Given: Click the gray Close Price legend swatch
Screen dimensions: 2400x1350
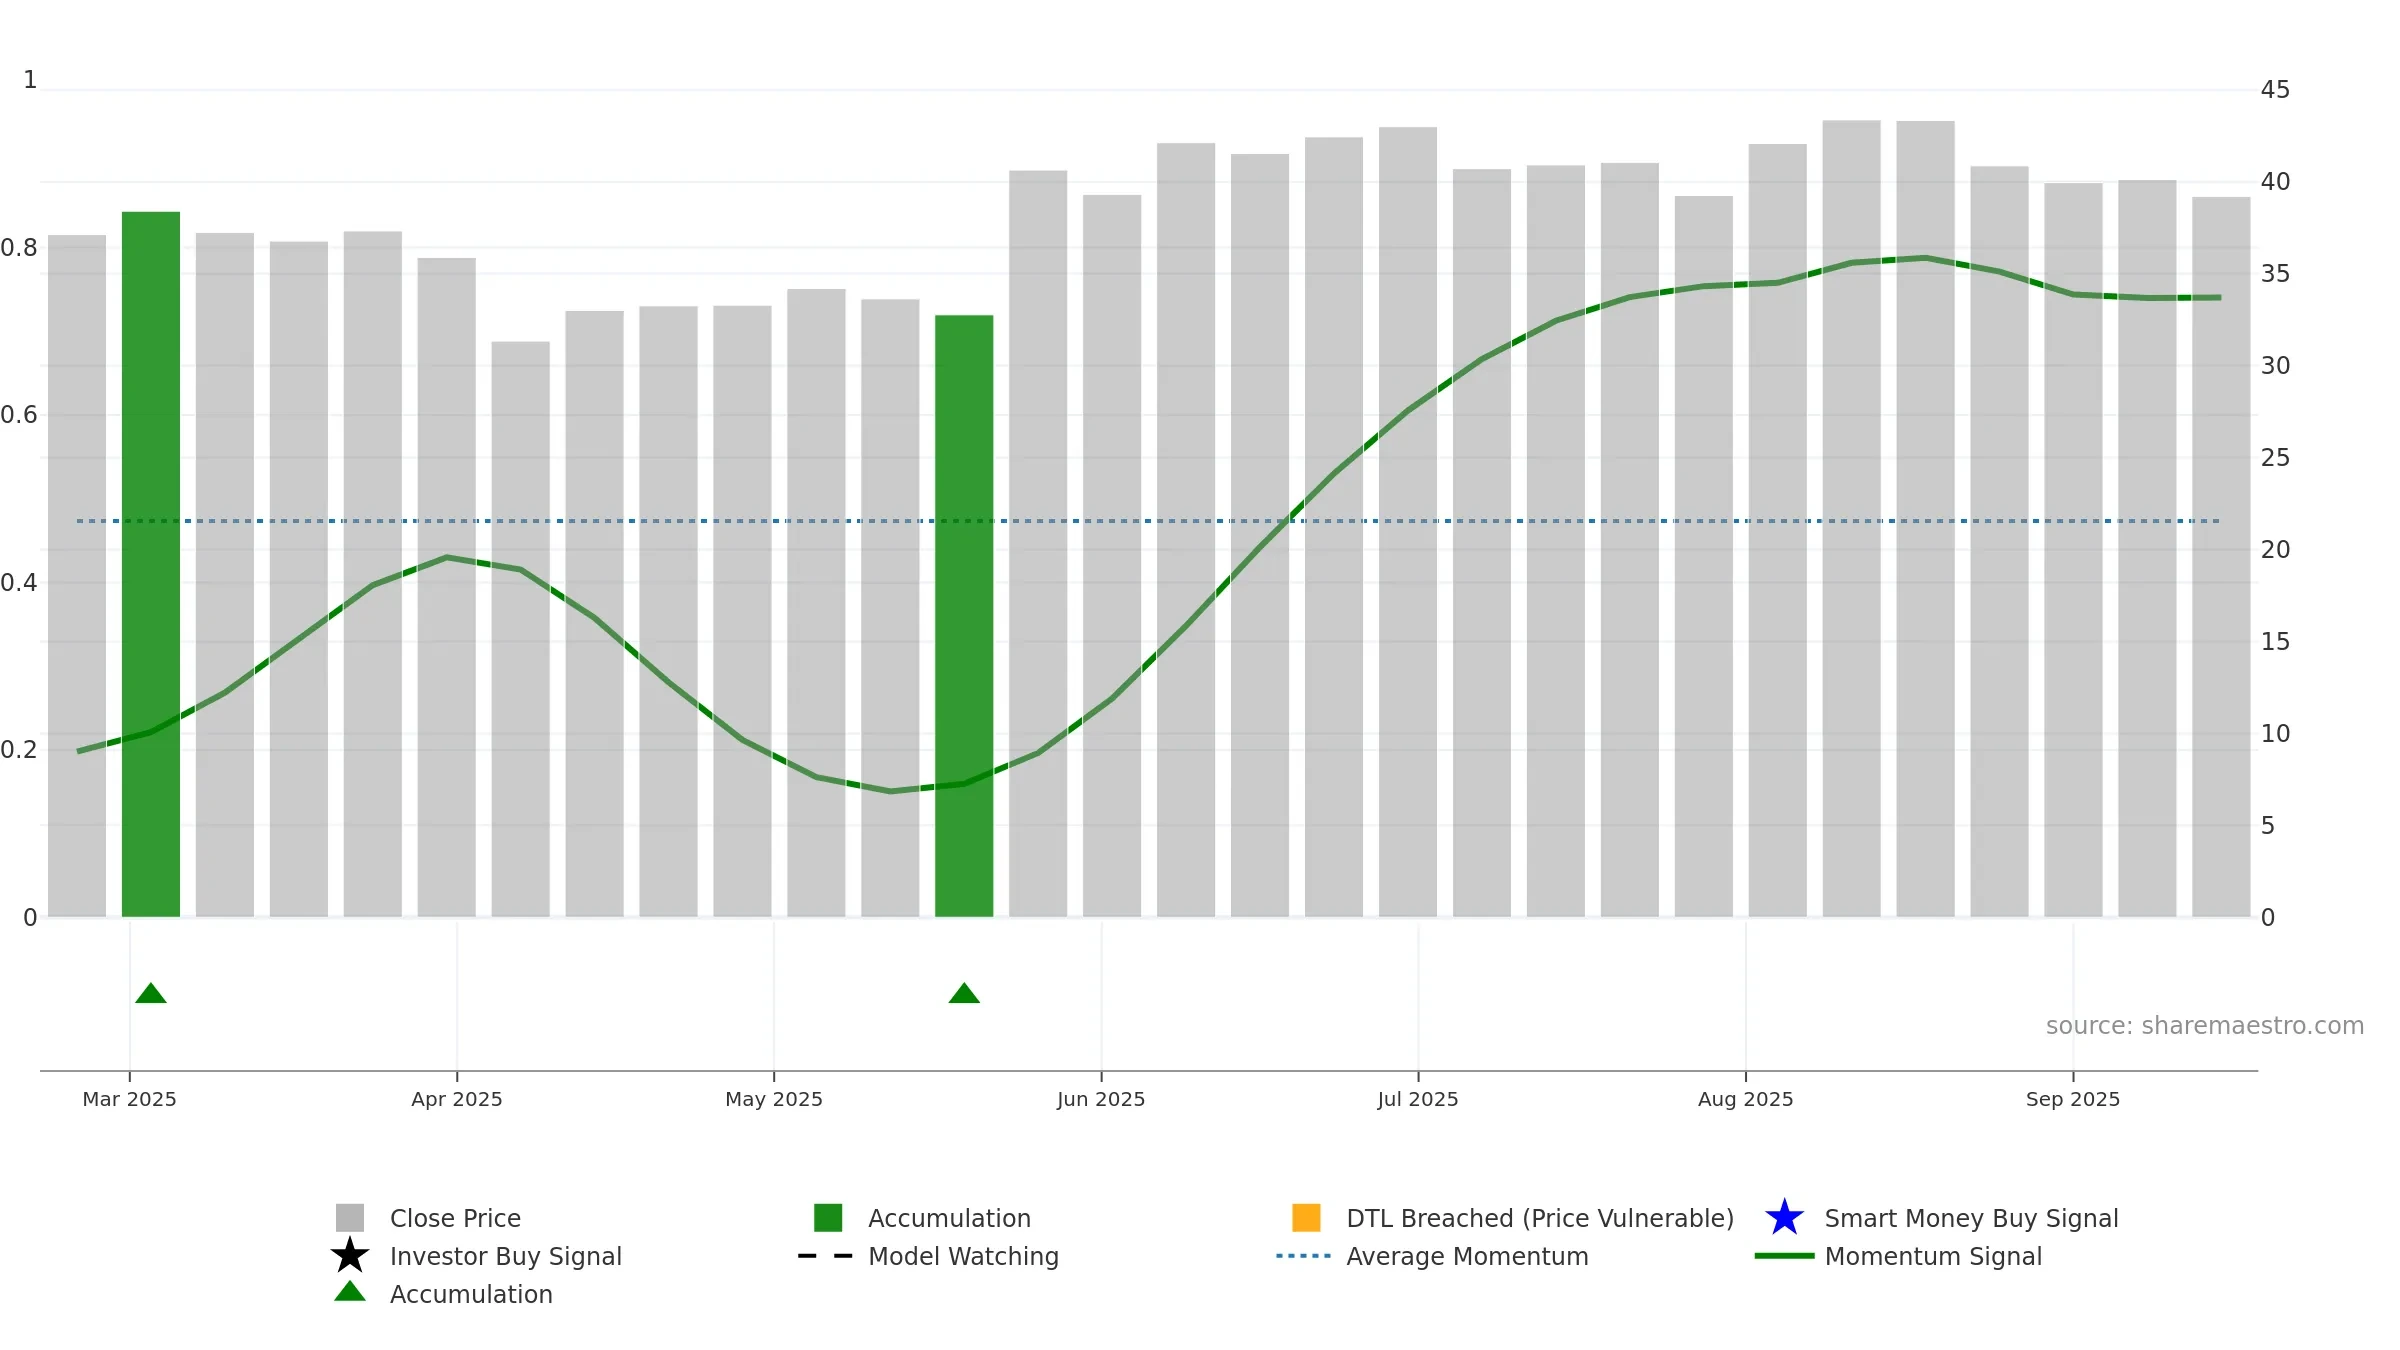Looking at the screenshot, I should 350,1218.
